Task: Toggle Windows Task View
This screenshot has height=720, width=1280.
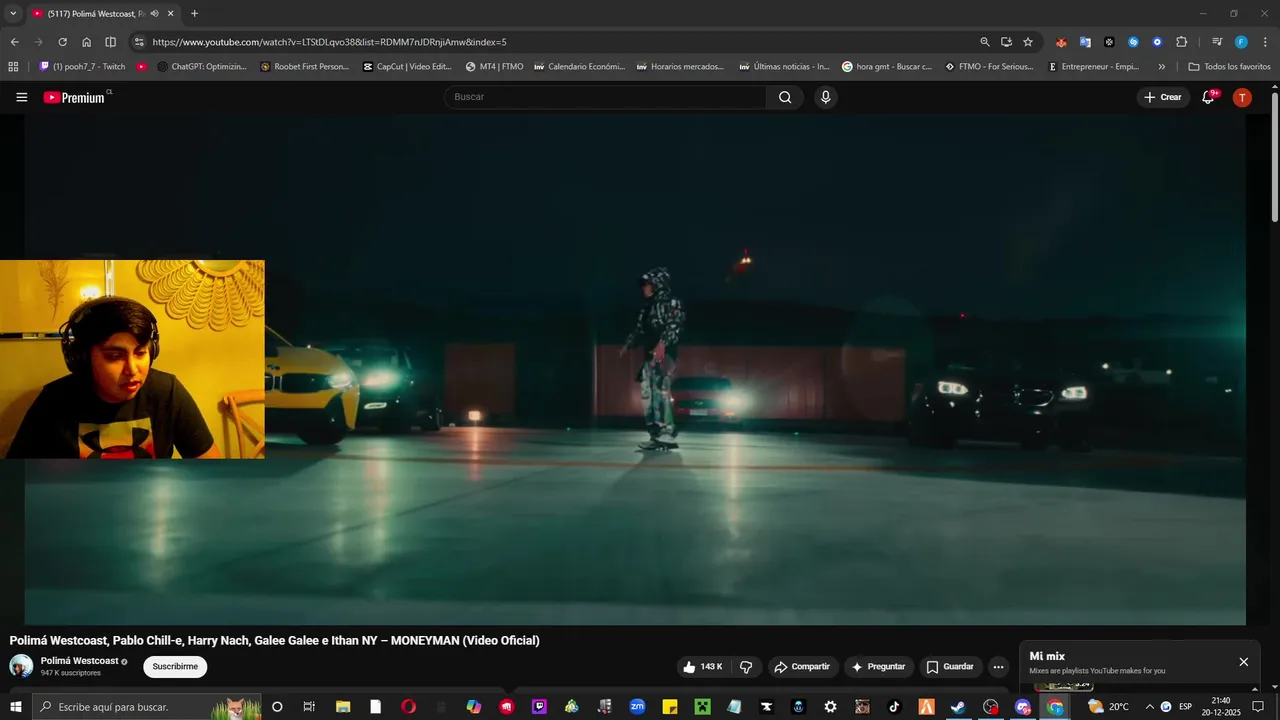Action: point(309,707)
